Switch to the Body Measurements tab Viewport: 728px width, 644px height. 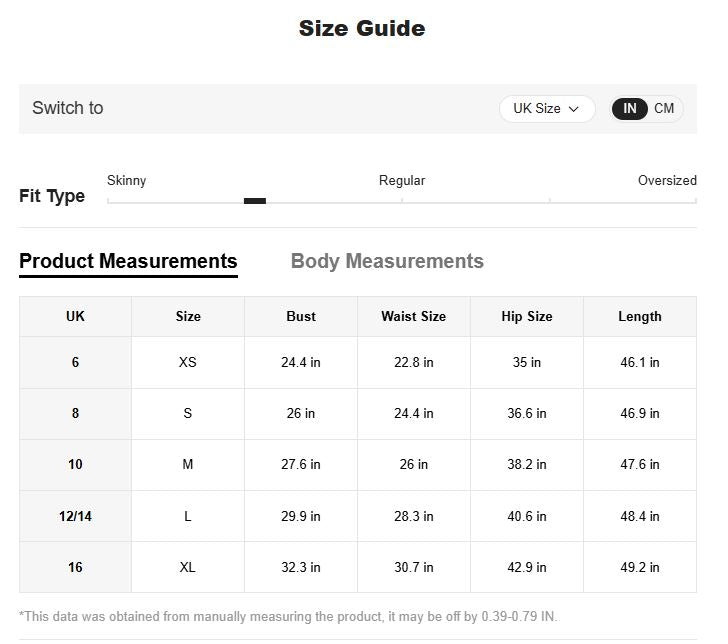(x=387, y=262)
